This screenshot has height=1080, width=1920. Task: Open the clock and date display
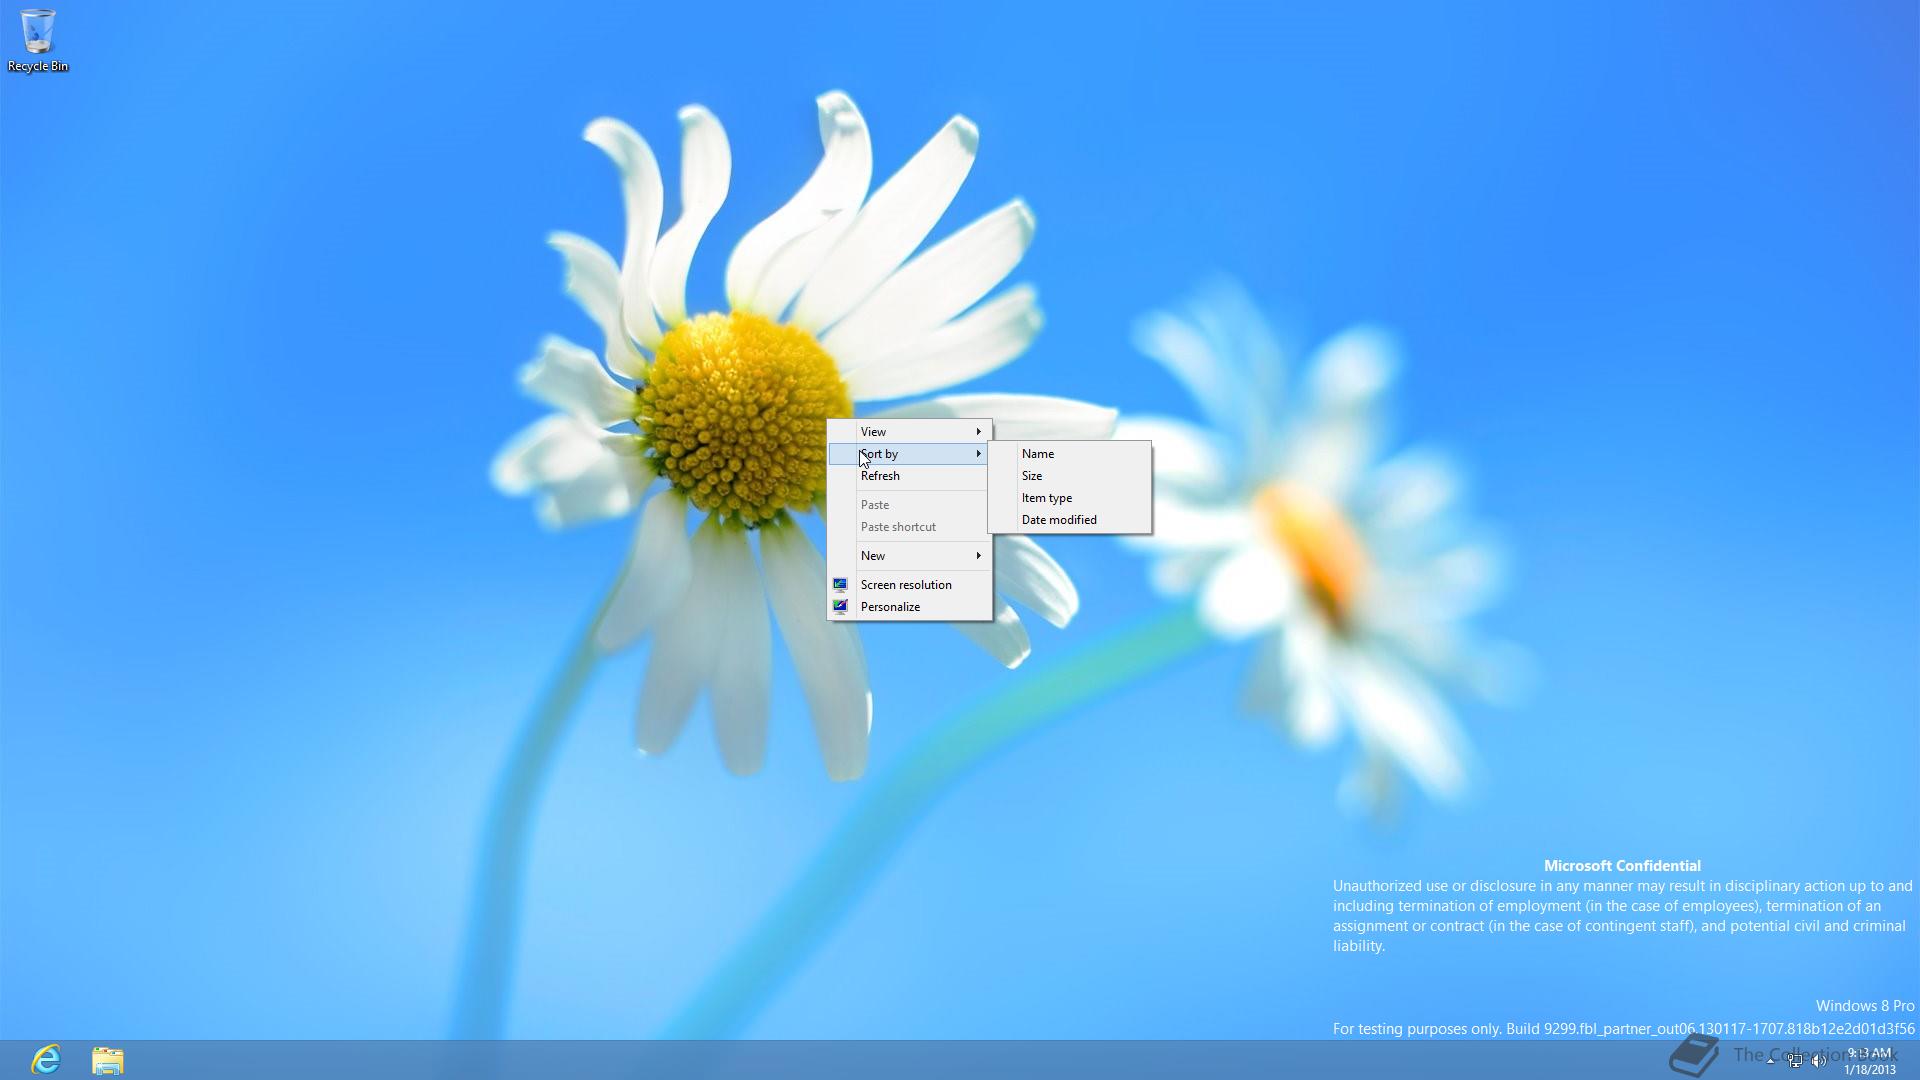pos(1869,1061)
